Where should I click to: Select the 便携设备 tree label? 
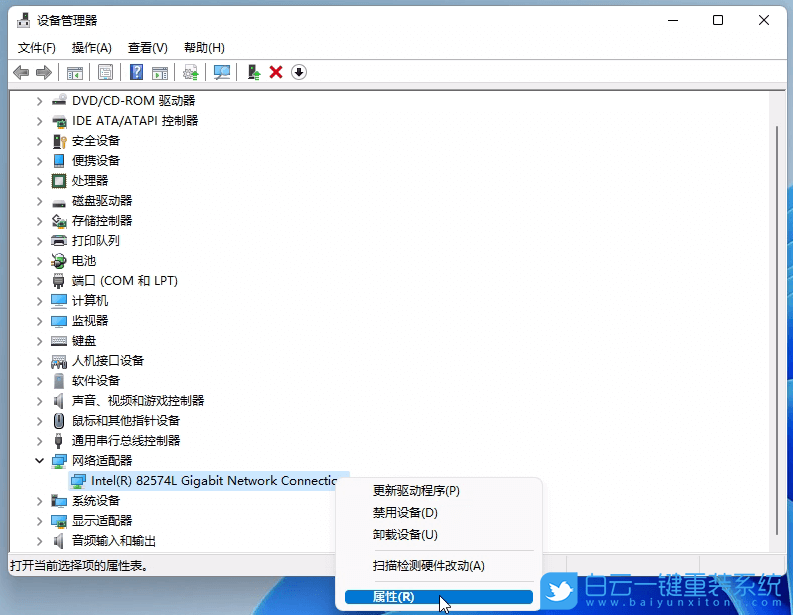(96, 161)
